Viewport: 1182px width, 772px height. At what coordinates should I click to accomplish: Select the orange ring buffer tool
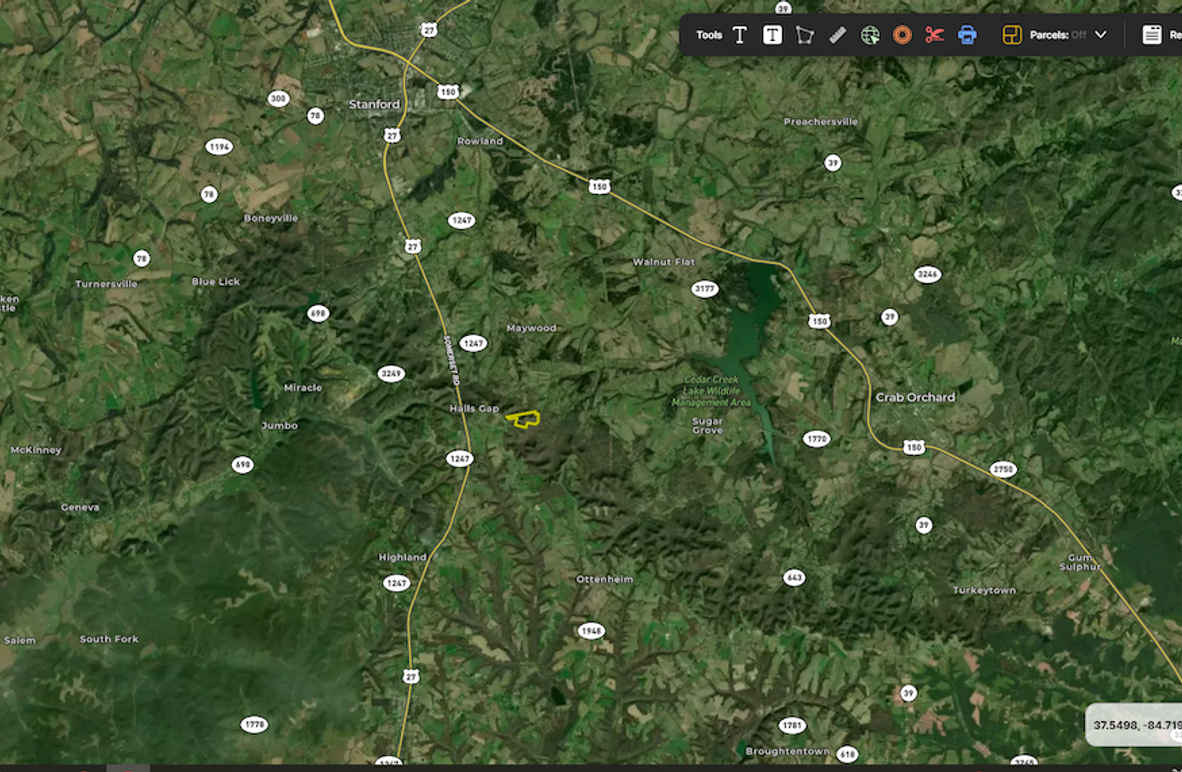902,35
